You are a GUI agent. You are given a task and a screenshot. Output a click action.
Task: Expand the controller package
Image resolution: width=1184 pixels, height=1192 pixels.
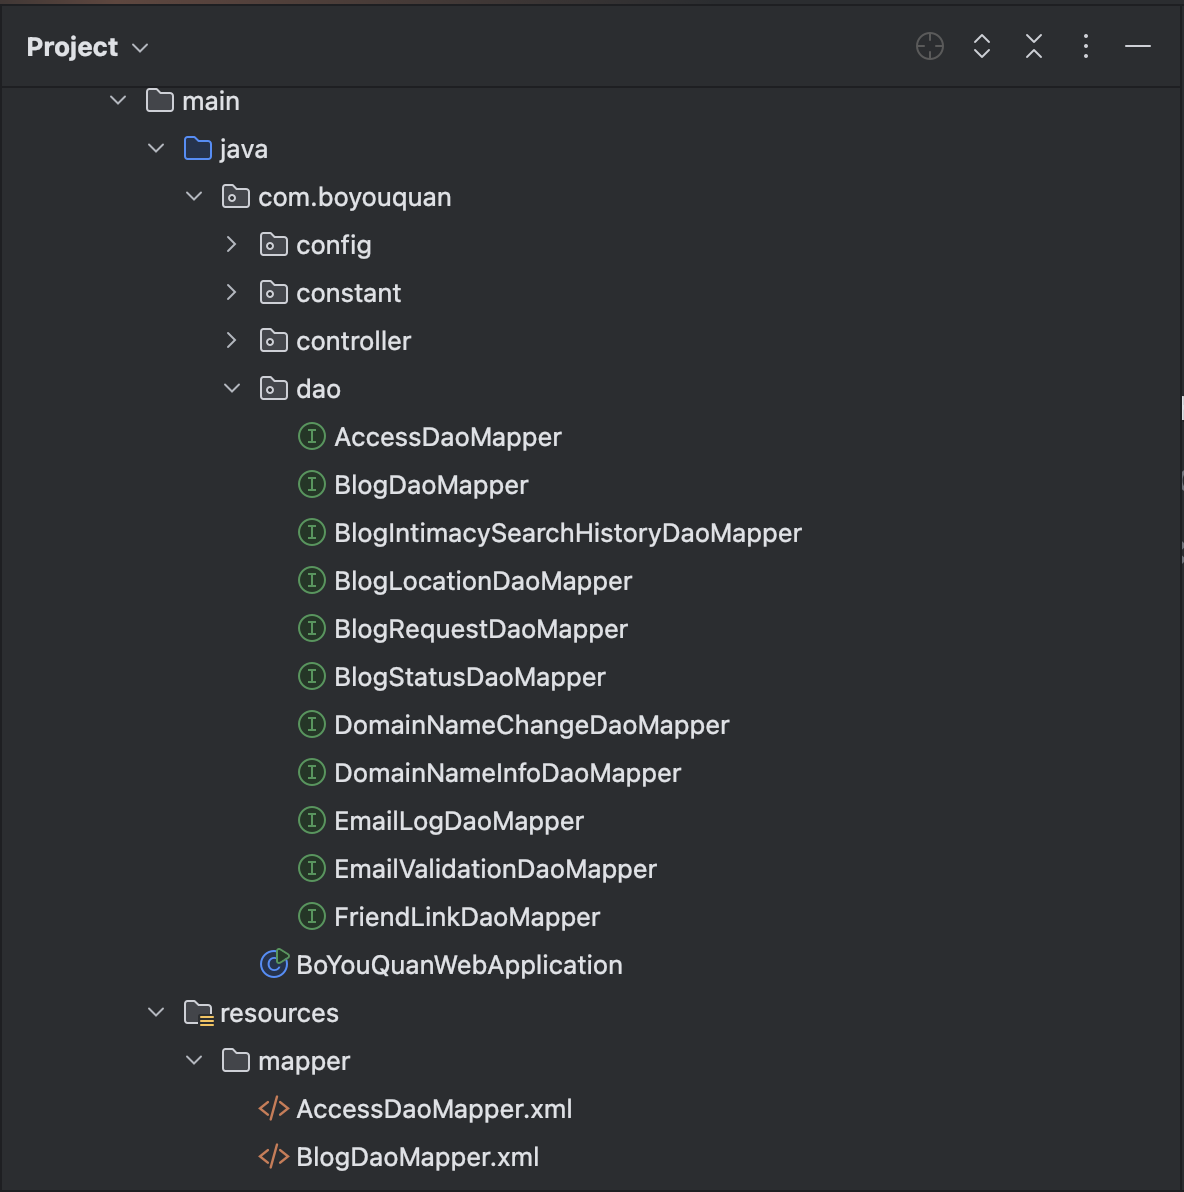(232, 340)
